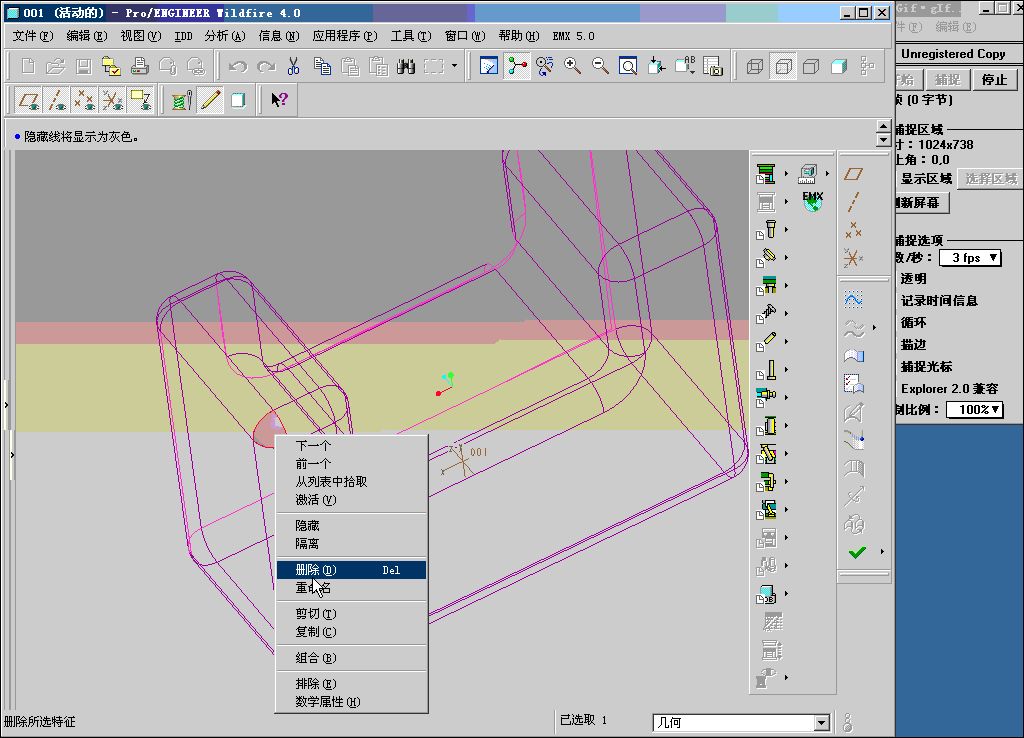Choose 隐藏 from the context menu
This screenshot has width=1024, height=738.
tap(351, 525)
